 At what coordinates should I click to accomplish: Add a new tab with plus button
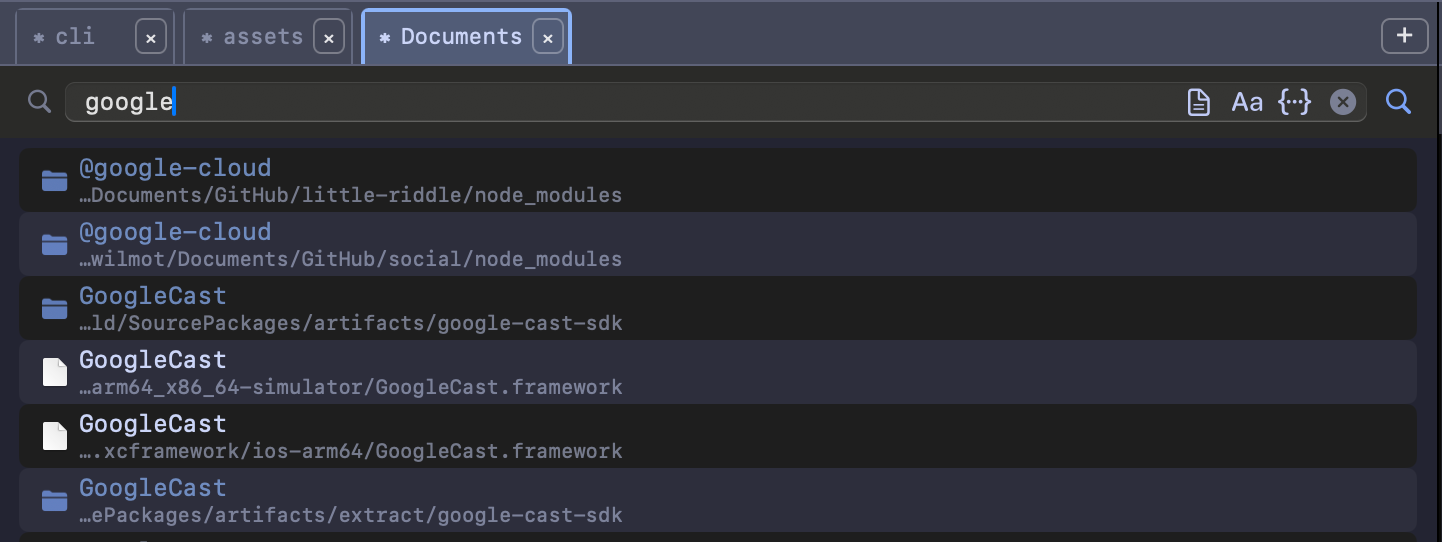click(1404, 36)
